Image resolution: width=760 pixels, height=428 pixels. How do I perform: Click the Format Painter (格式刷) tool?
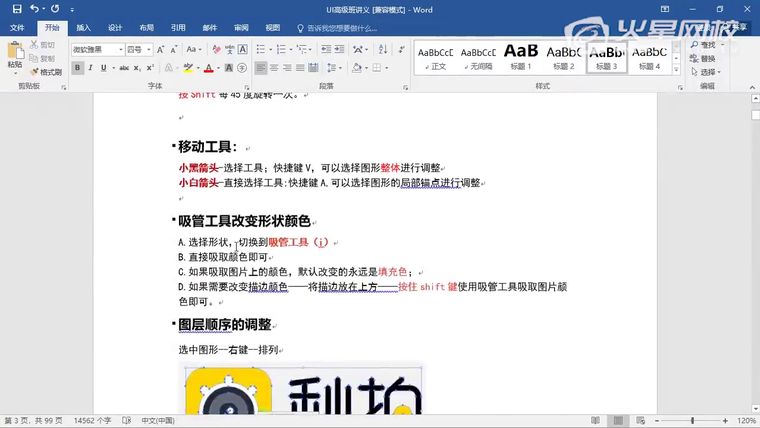coord(45,72)
